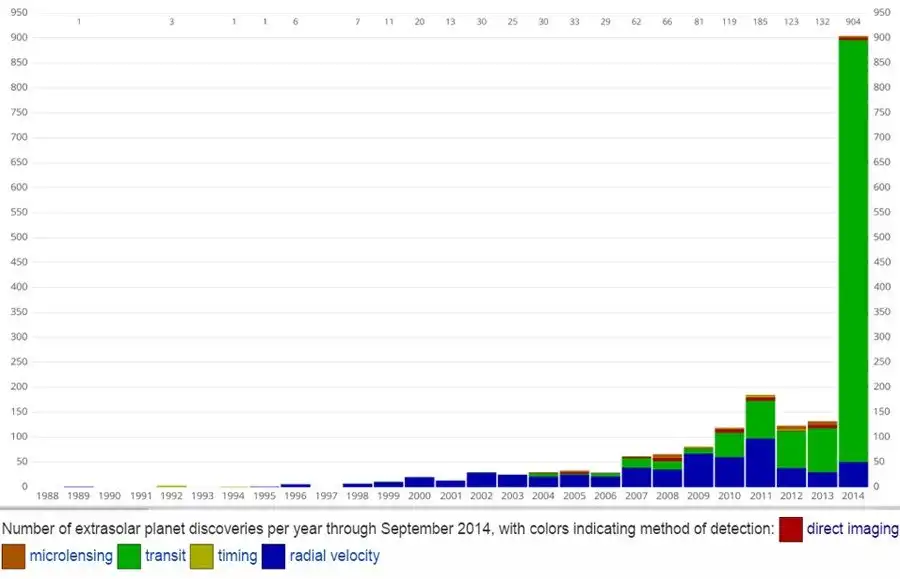Click the 185 total label above 2011

tap(760, 22)
